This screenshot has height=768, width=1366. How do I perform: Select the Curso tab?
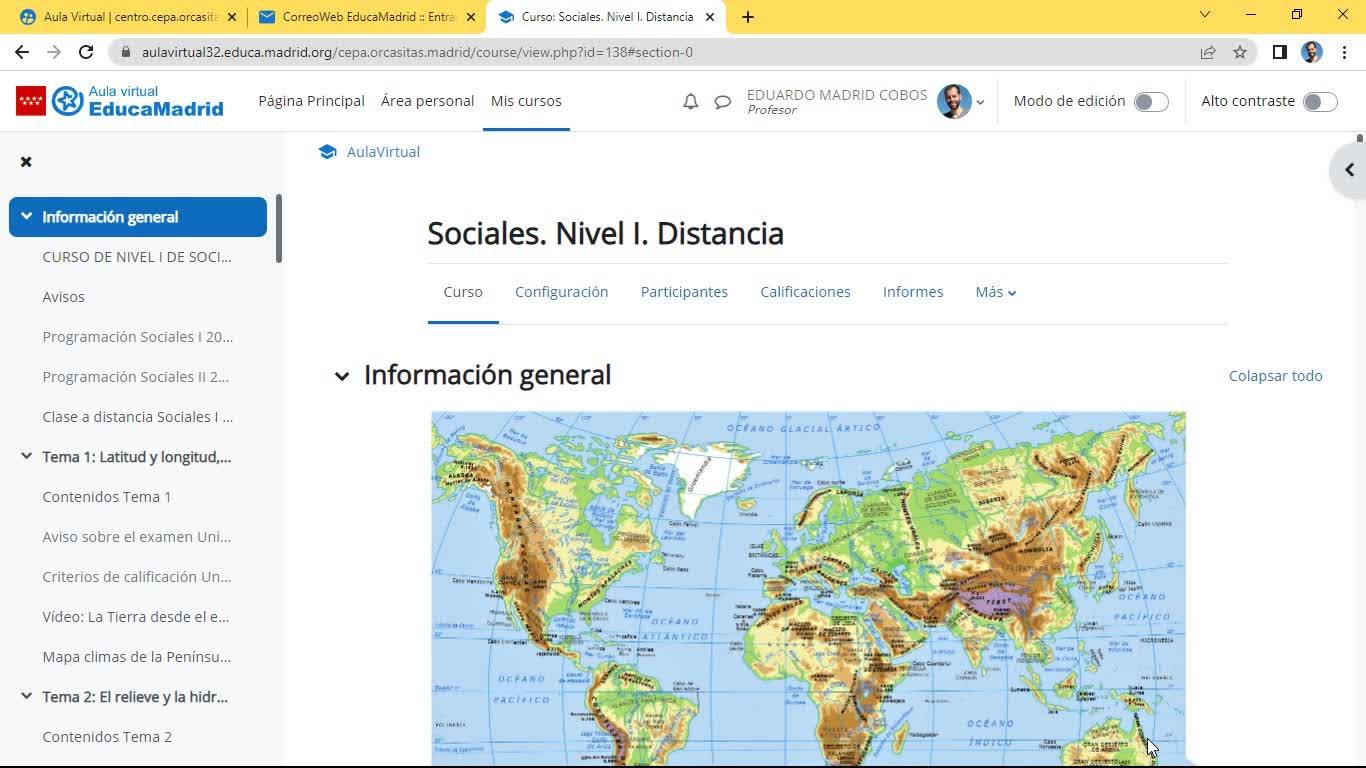pyautogui.click(x=463, y=292)
